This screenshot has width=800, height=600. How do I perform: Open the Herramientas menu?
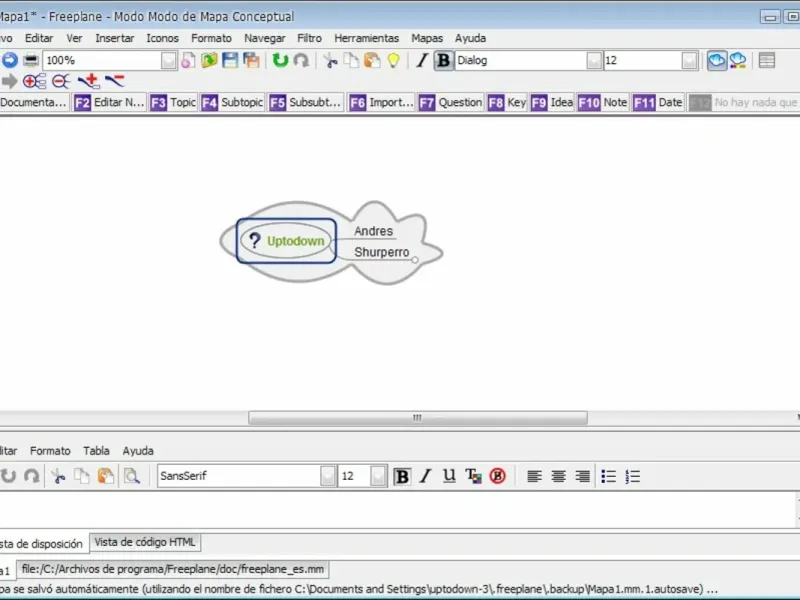[366, 38]
